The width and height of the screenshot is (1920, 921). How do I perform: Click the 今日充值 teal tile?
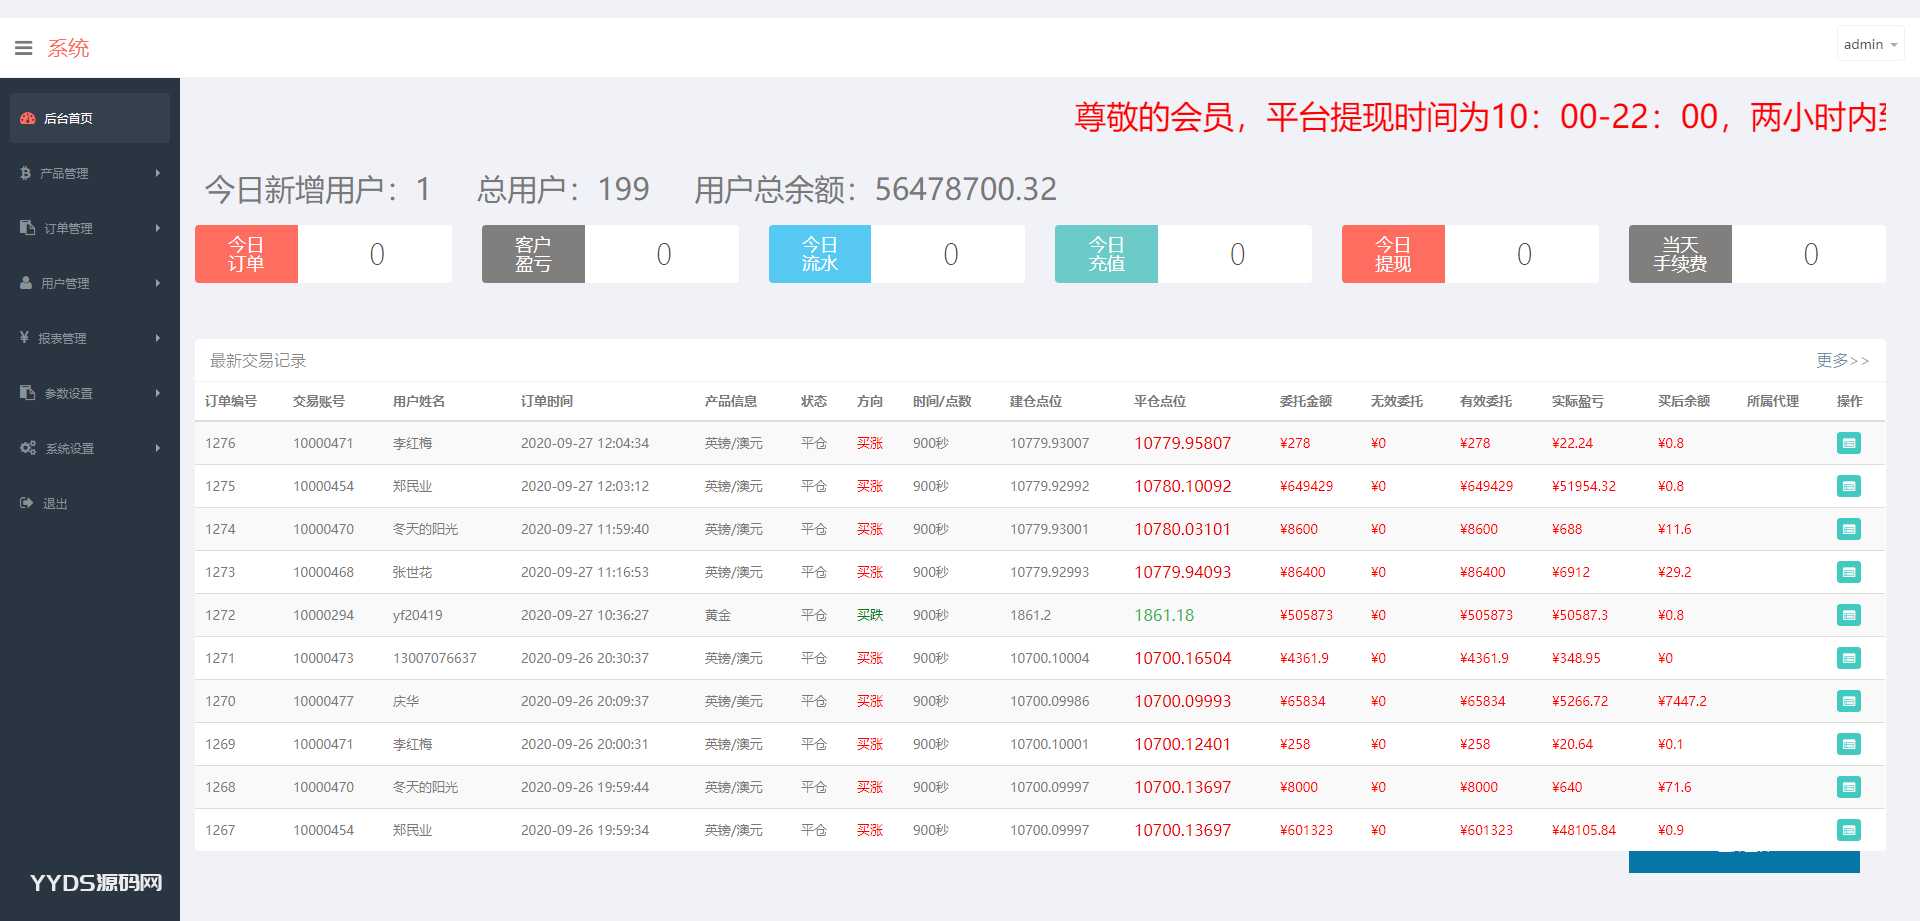[x=1106, y=254]
